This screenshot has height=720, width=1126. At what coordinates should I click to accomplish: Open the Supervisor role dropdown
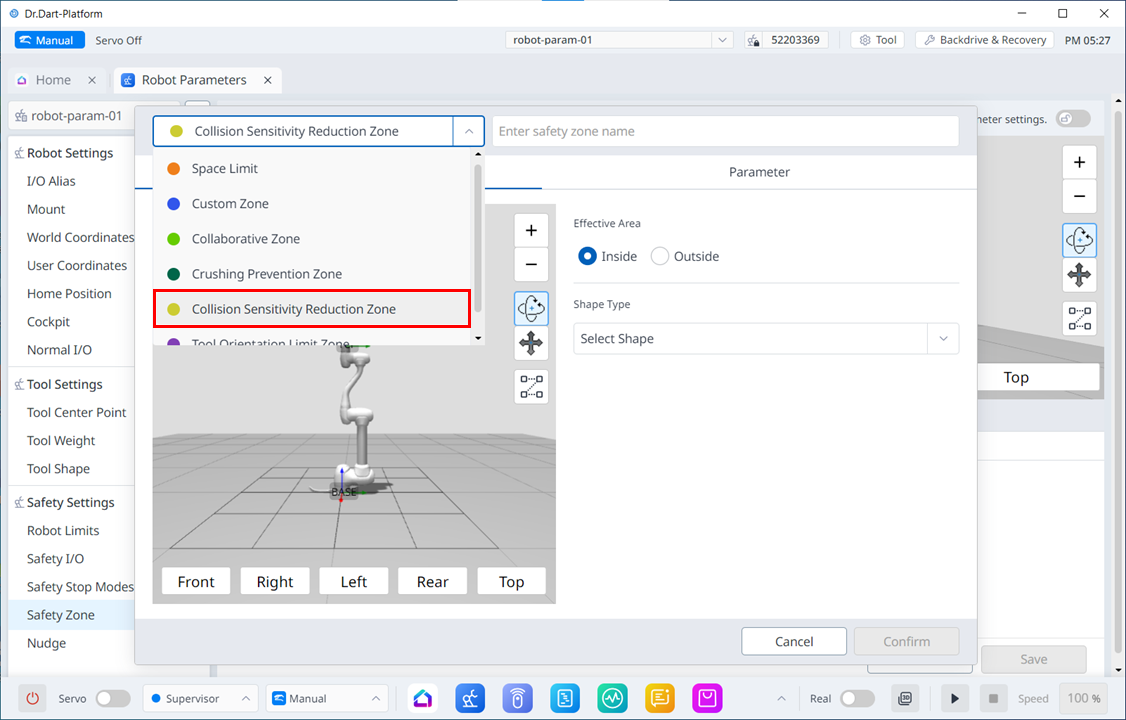tap(200, 698)
